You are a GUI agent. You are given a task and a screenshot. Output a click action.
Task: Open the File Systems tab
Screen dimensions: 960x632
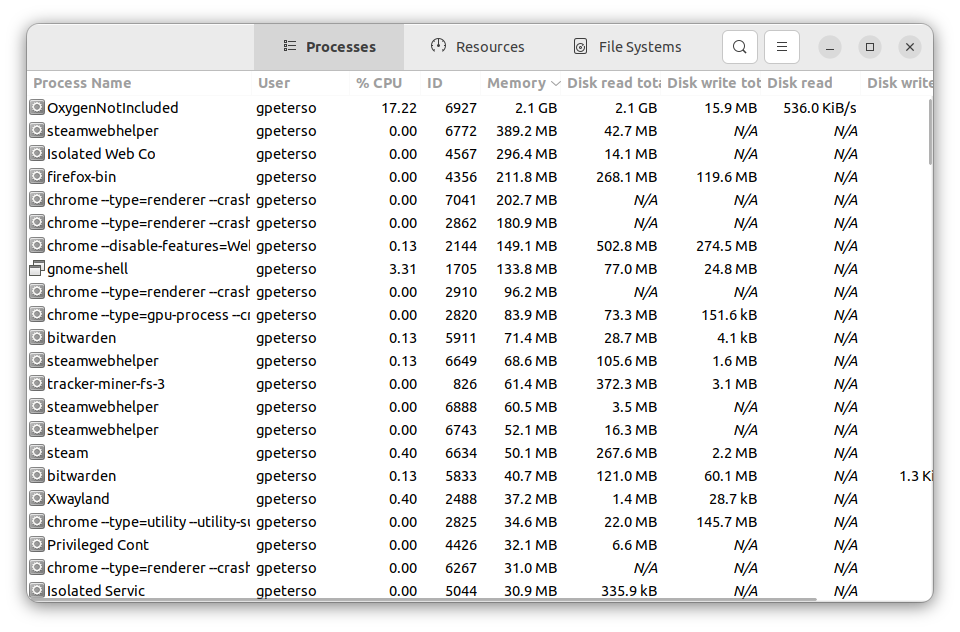(627, 47)
